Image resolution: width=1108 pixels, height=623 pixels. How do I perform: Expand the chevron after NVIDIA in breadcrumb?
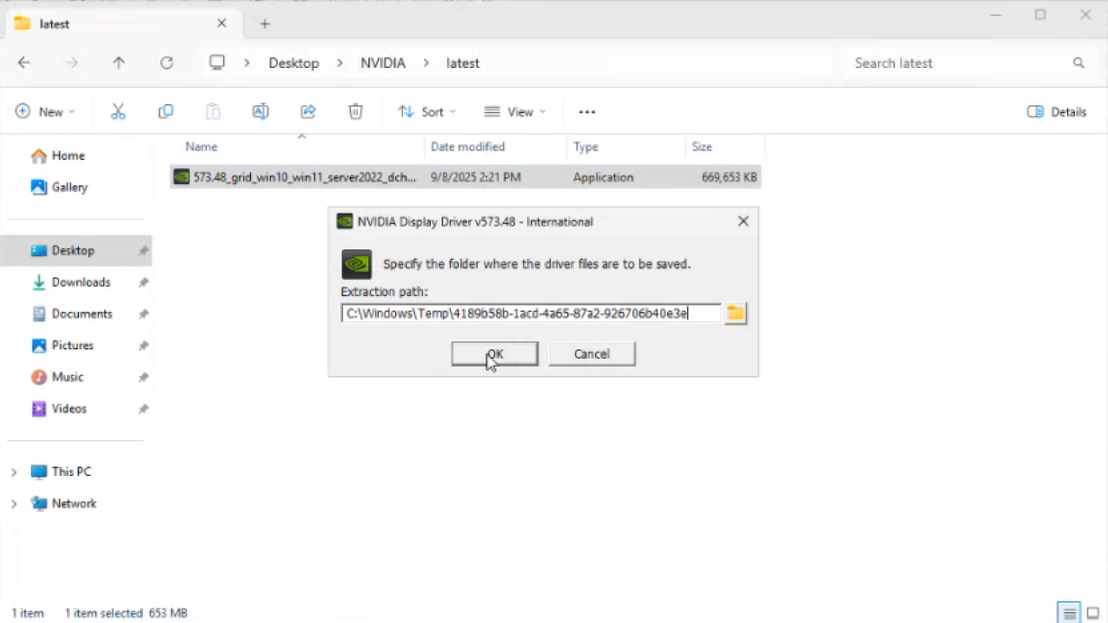pyautogui.click(x=426, y=63)
